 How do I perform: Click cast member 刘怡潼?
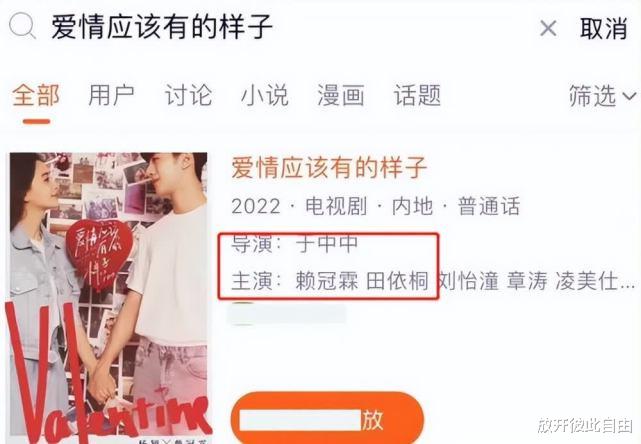tap(468, 281)
